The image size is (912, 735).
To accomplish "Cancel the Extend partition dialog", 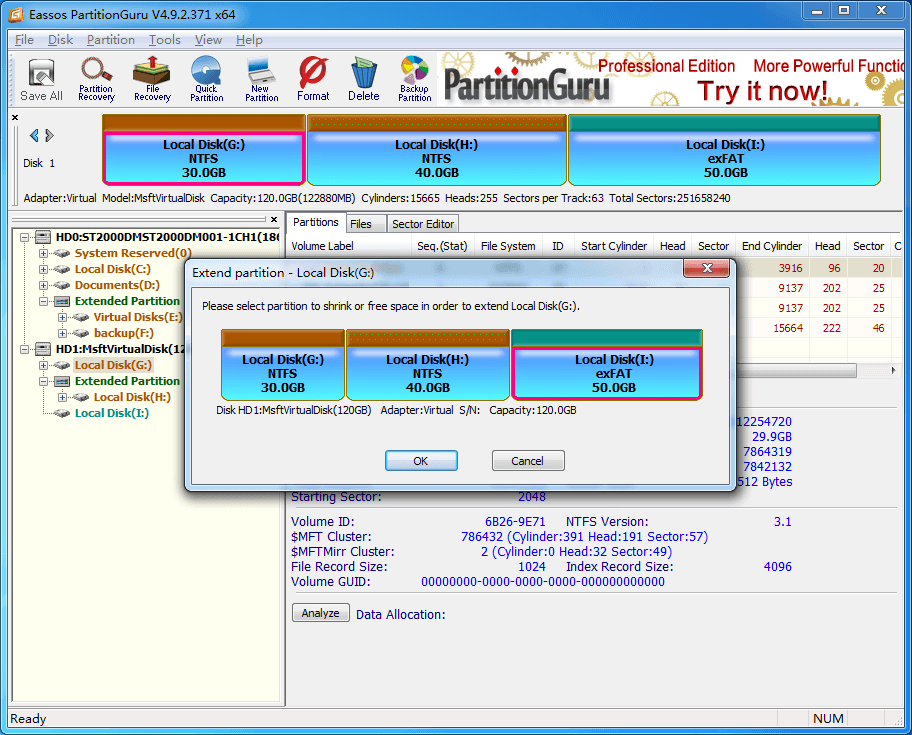I will click(x=528, y=461).
